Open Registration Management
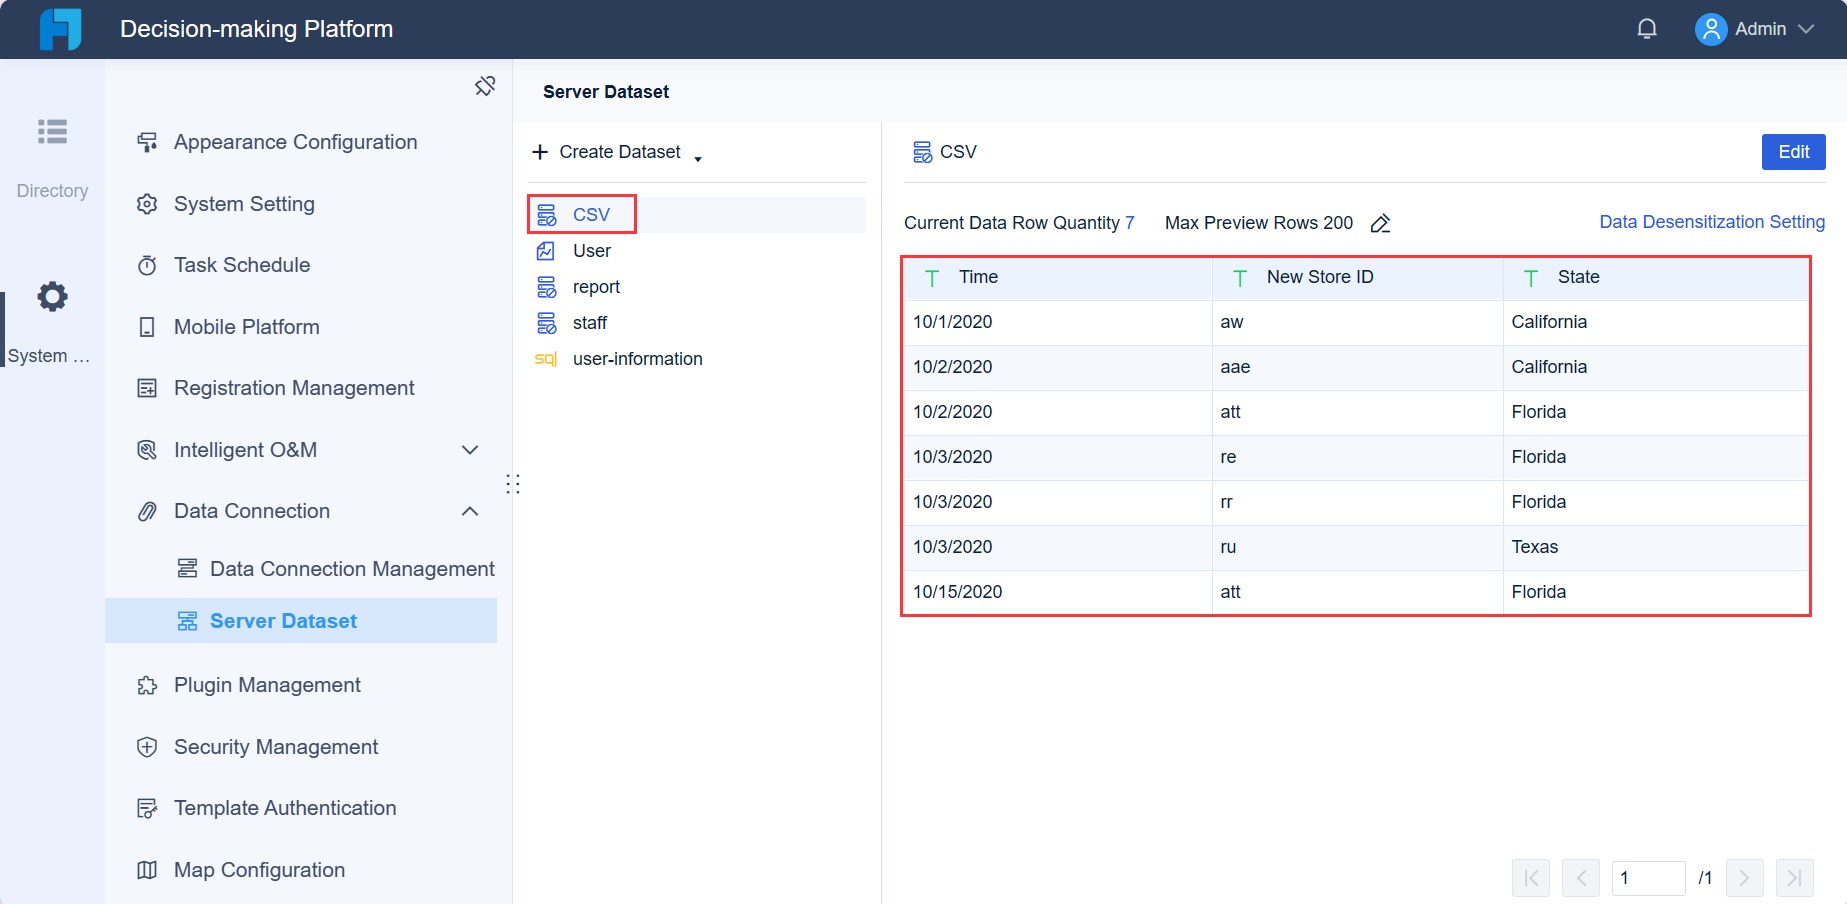Image resolution: width=1847 pixels, height=904 pixels. (294, 388)
